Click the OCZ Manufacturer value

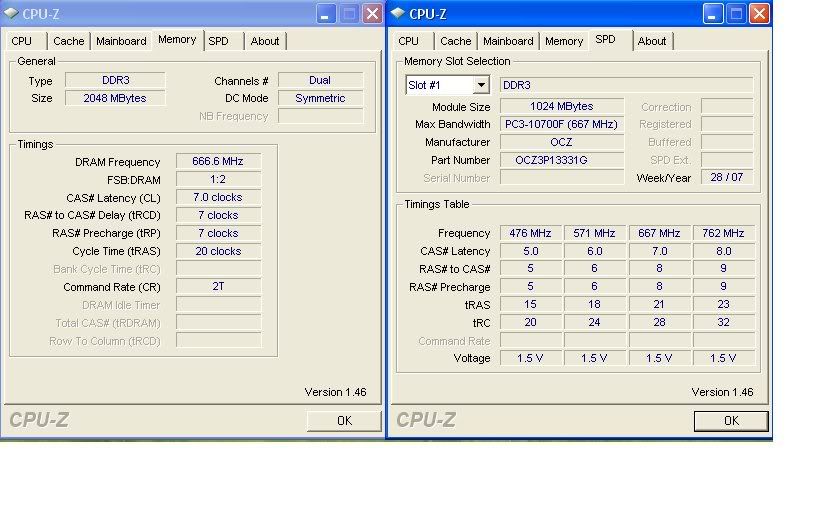[562, 142]
